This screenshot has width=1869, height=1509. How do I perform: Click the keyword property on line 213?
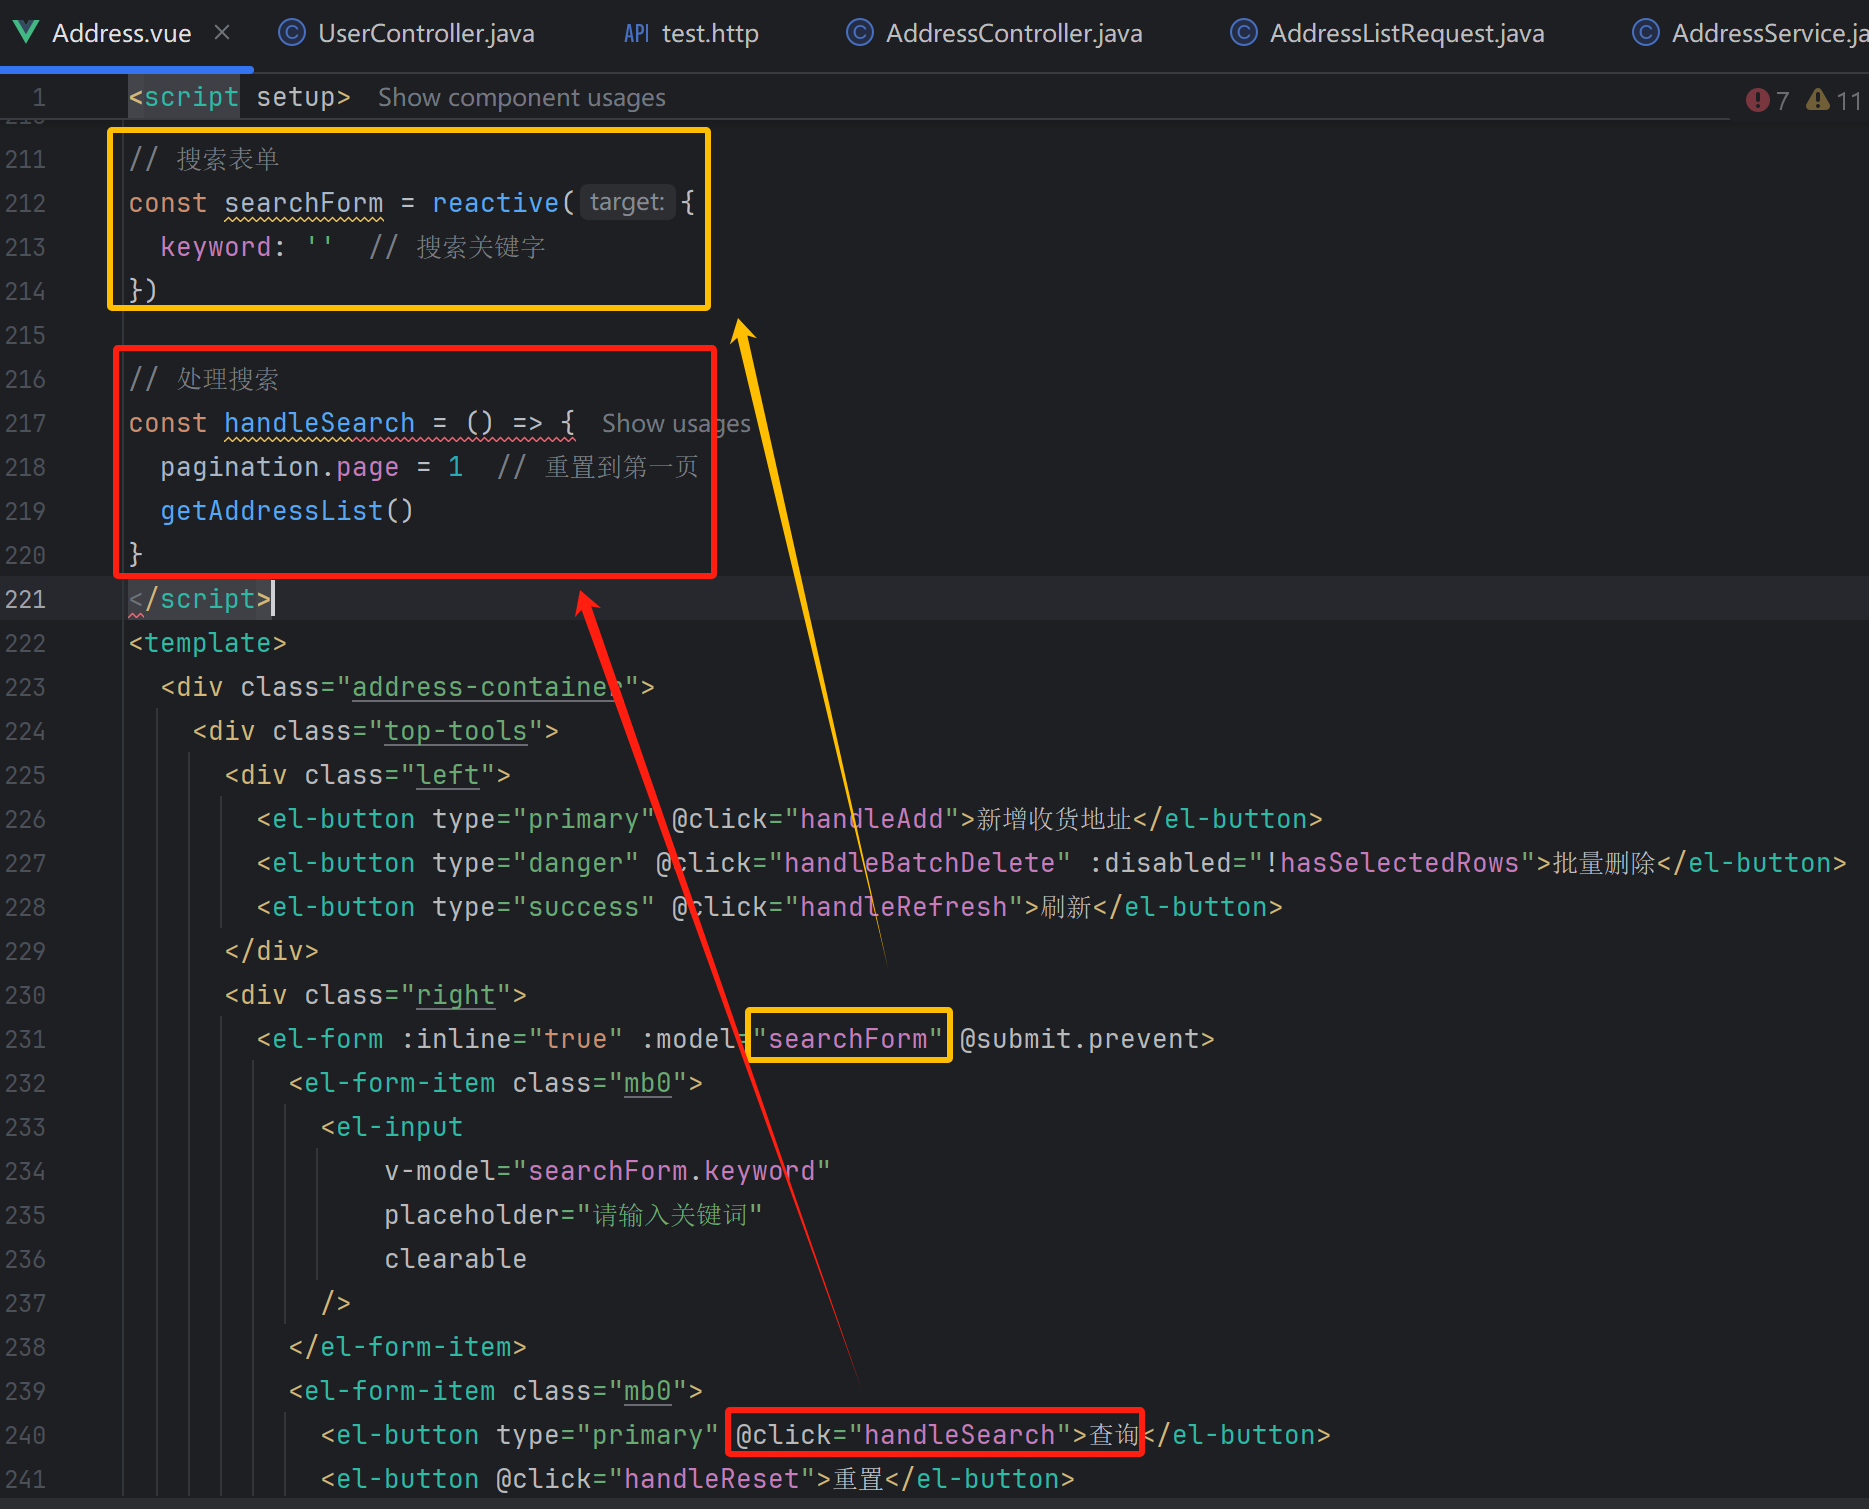click(x=216, y=247)
